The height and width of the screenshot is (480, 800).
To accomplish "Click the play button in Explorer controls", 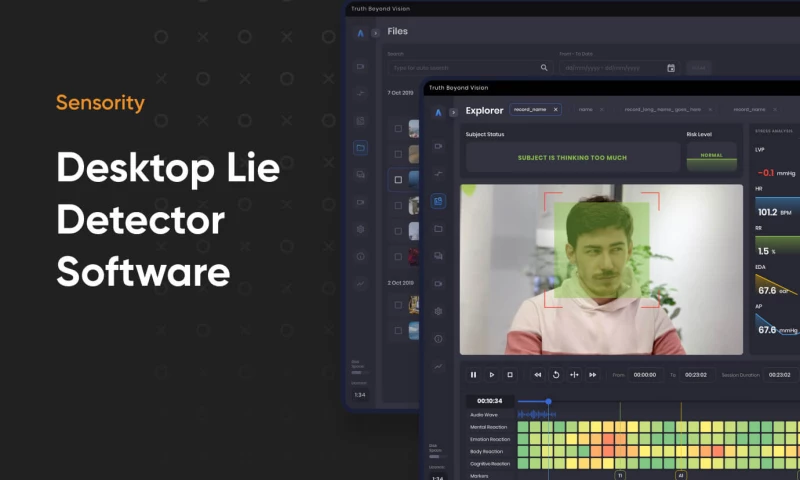I will point(491,375).
